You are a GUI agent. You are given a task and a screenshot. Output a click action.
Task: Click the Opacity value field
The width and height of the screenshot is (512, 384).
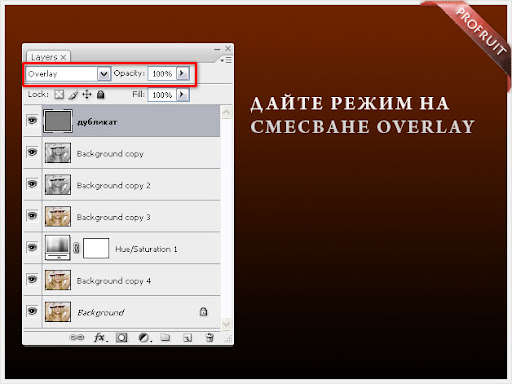pos(162,74)
